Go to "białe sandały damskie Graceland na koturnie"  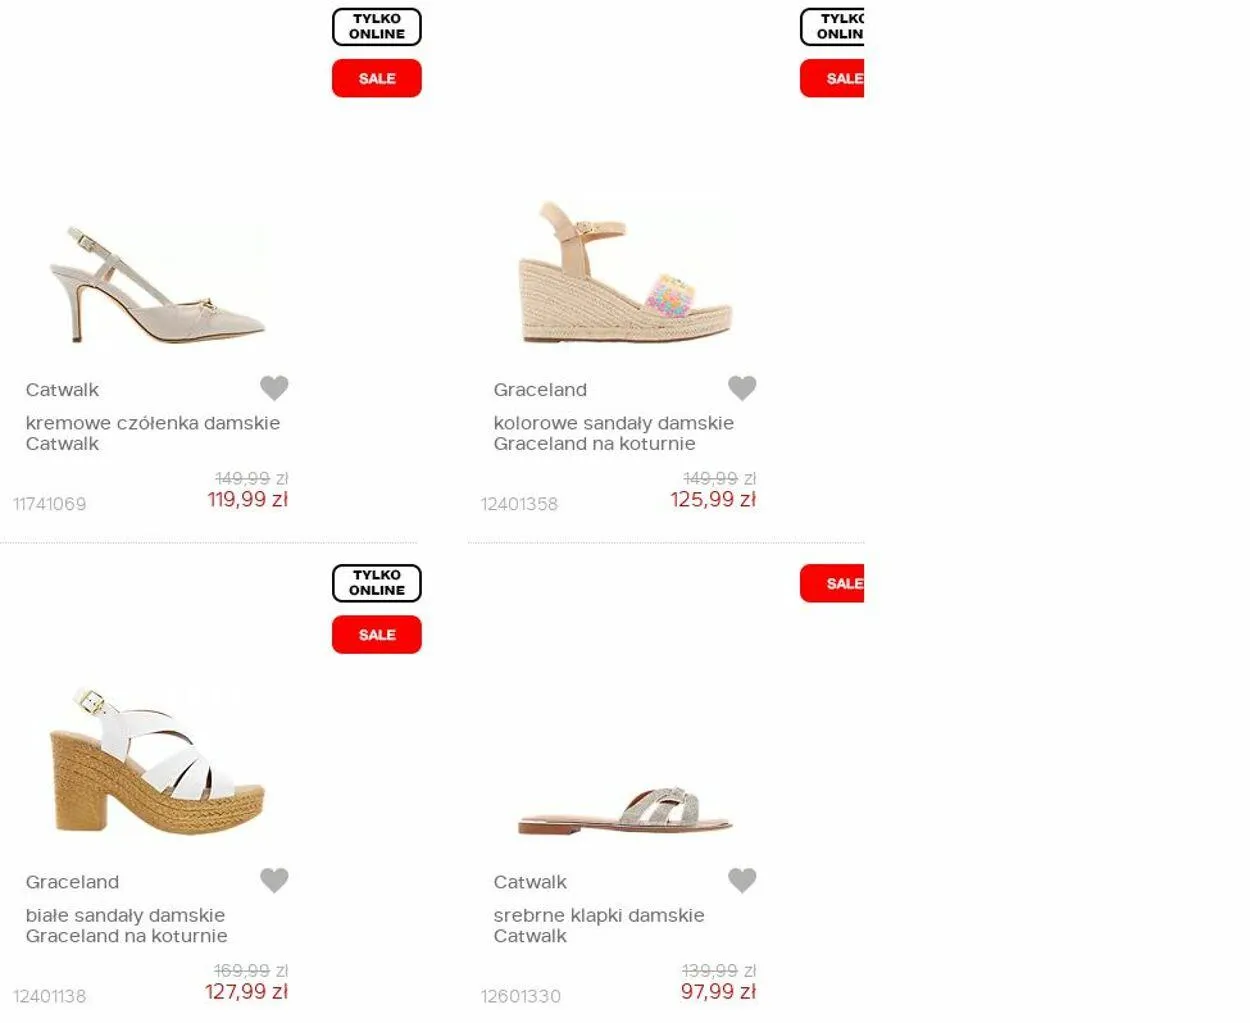tap(126, 925)
